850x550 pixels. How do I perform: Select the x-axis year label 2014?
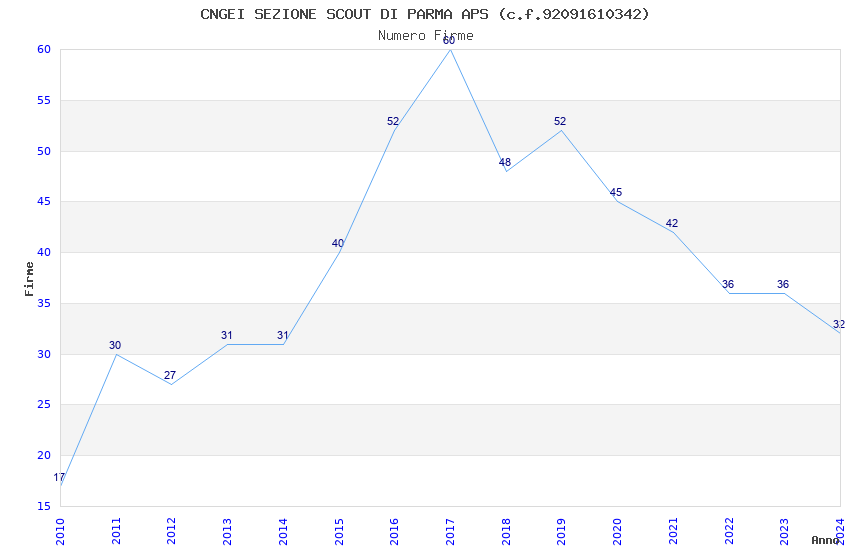click(283, 532)
